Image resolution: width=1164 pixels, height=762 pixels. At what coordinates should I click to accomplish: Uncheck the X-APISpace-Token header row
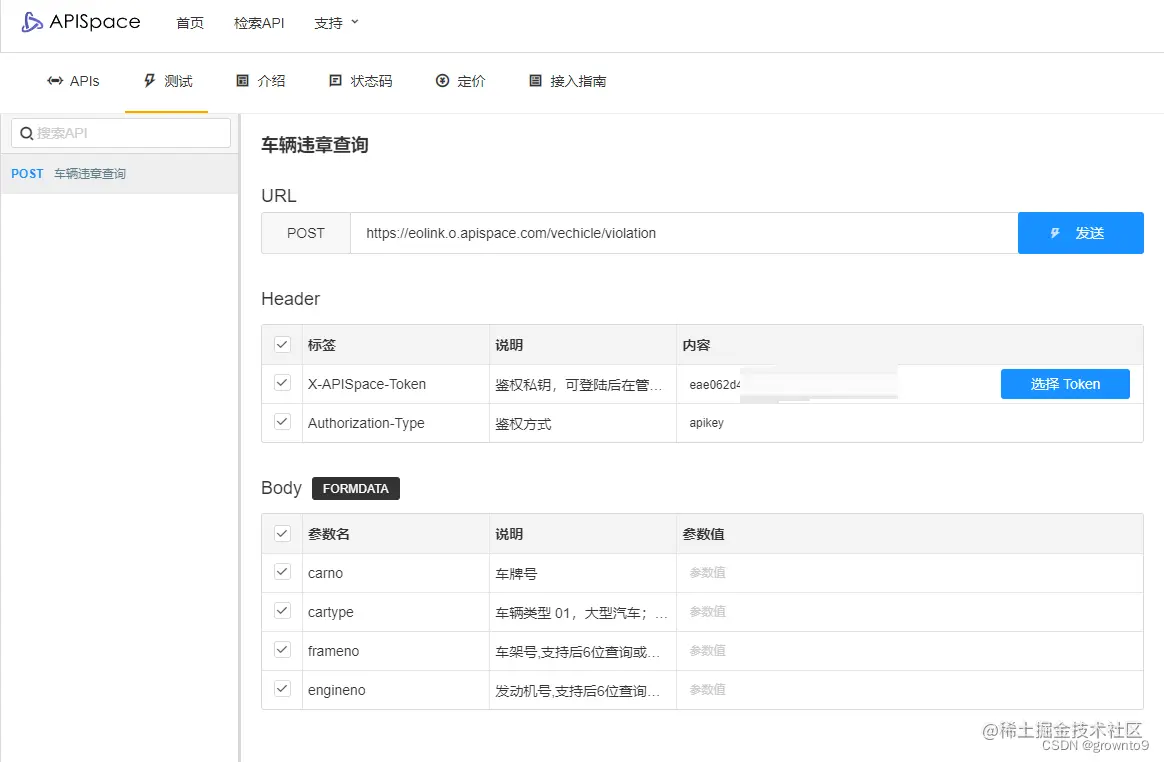point(281,383)
